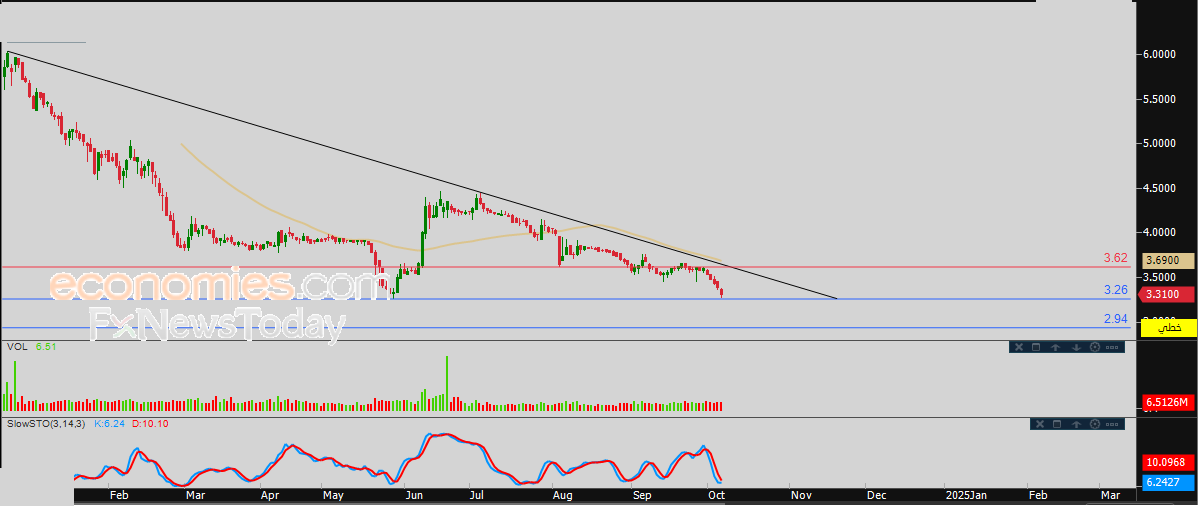Click the 3.26 support level label
This screenshot has height=506, width=1198.
[1115, 290]
